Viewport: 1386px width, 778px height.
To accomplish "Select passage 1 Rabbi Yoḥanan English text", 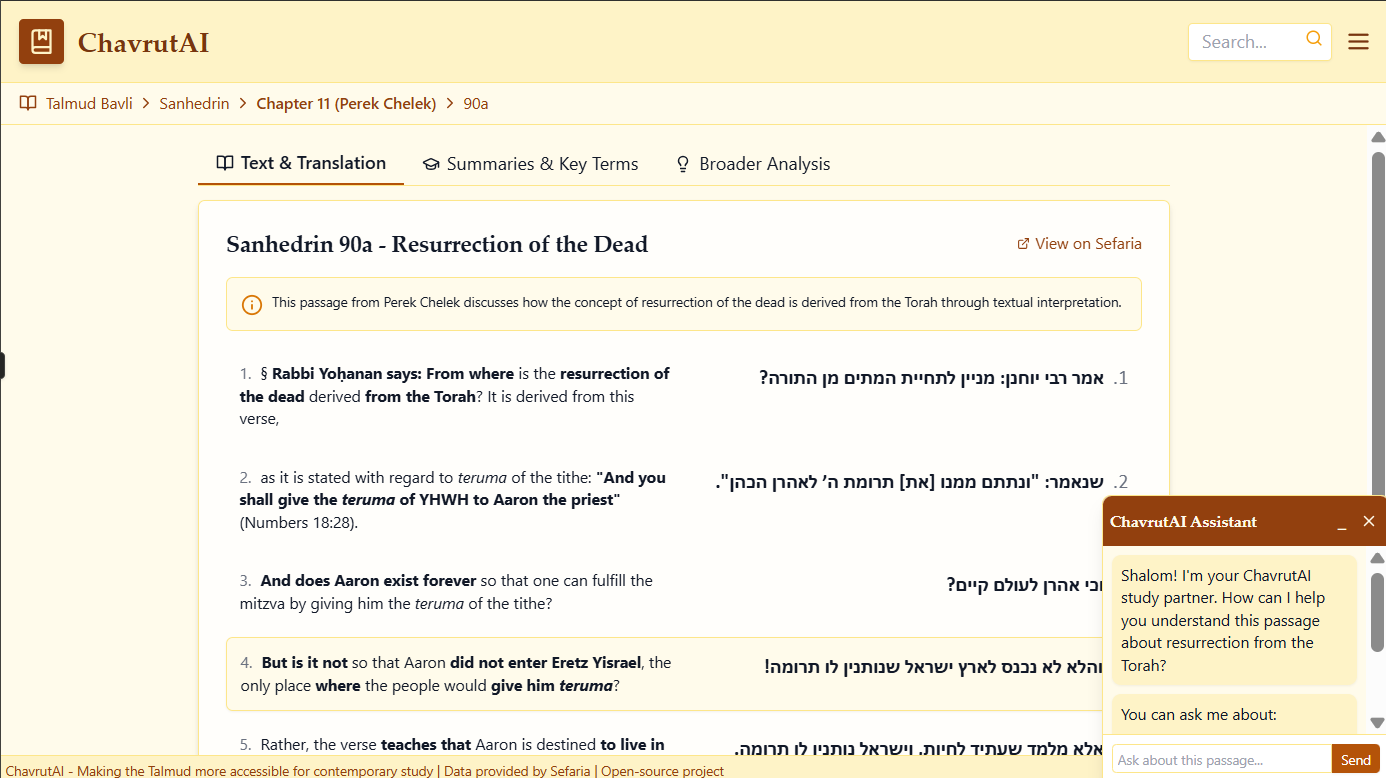I will 454,396.
